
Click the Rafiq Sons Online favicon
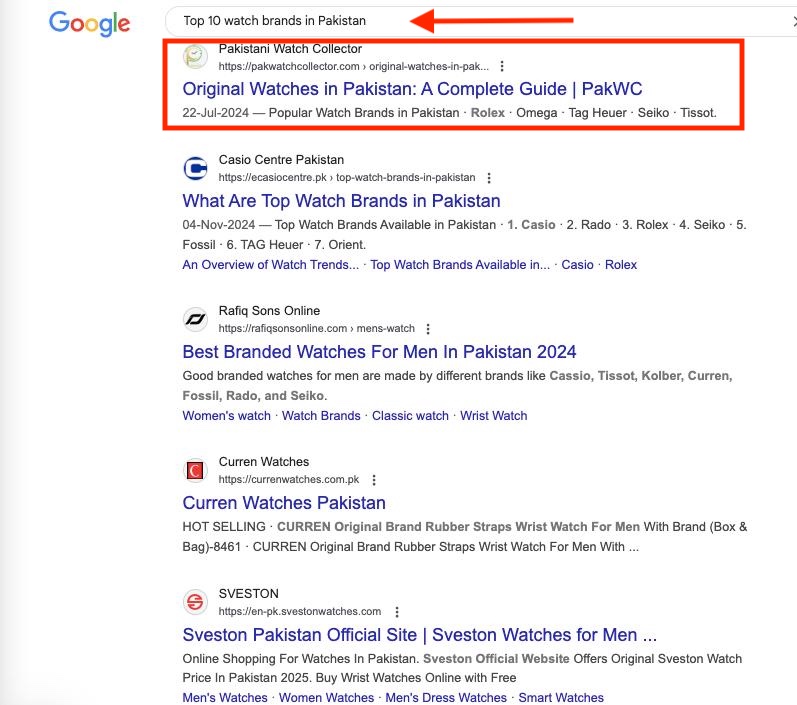click(x=195, y=319)
